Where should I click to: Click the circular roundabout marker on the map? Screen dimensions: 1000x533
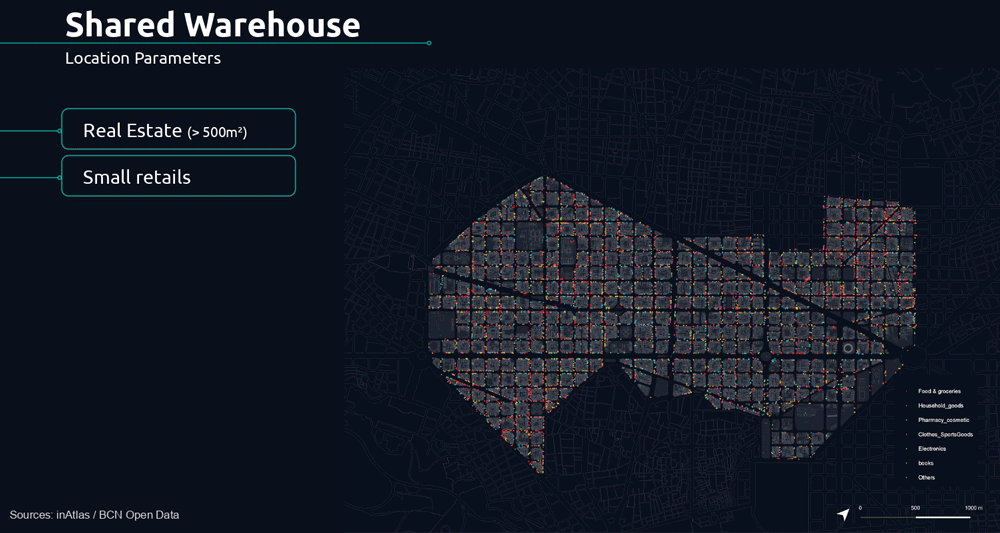click(x=848, y=349)
